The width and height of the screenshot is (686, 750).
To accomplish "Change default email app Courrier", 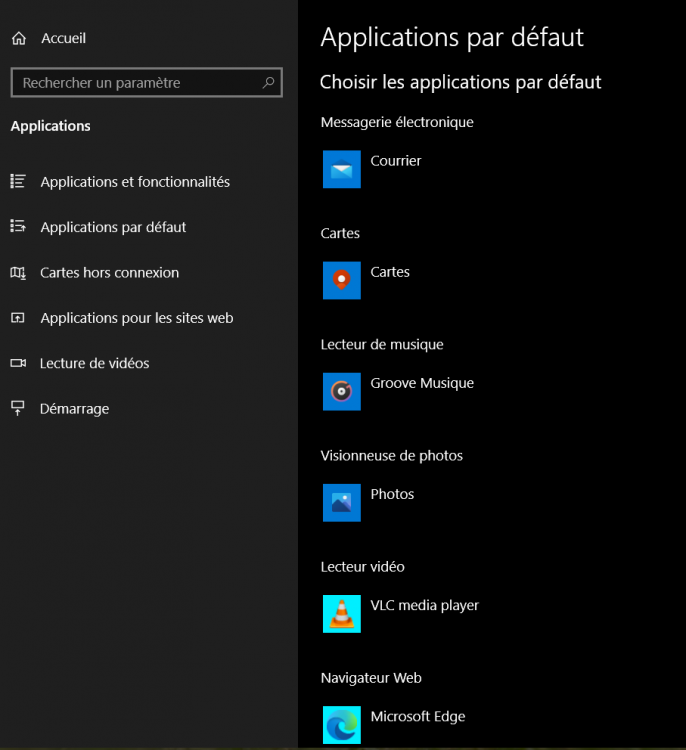I will point(396,161).
